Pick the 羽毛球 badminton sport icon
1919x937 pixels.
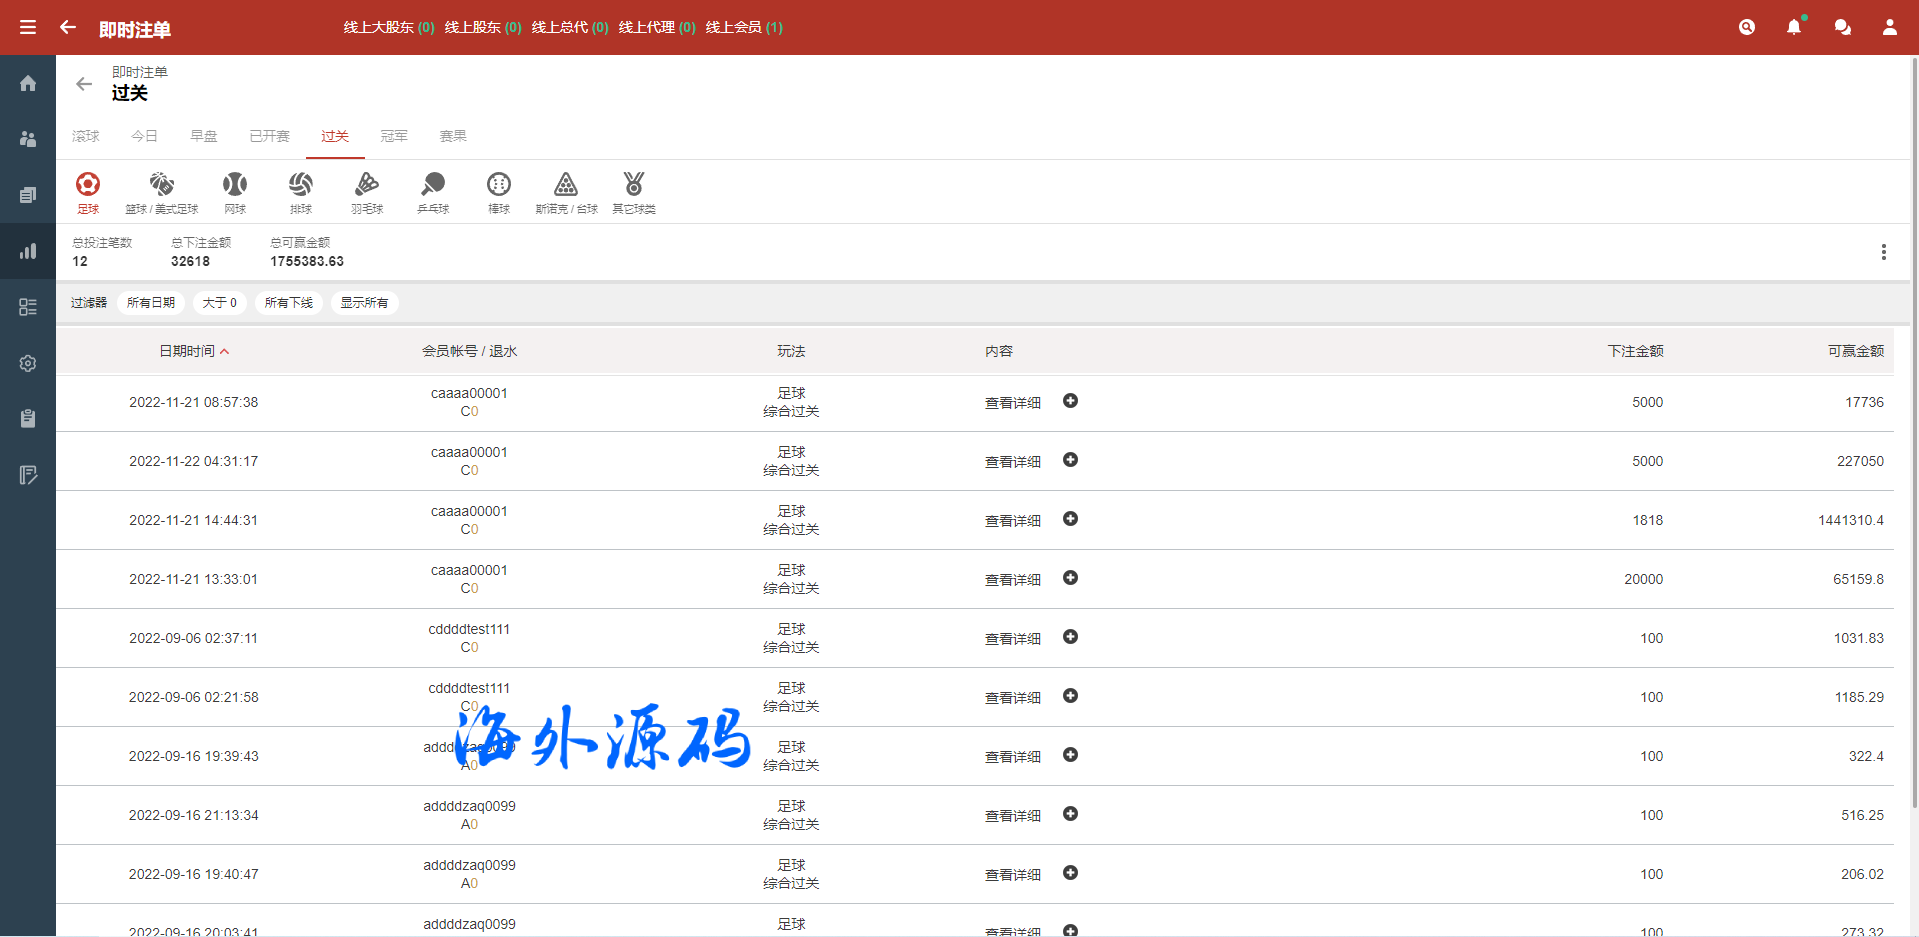367,192
